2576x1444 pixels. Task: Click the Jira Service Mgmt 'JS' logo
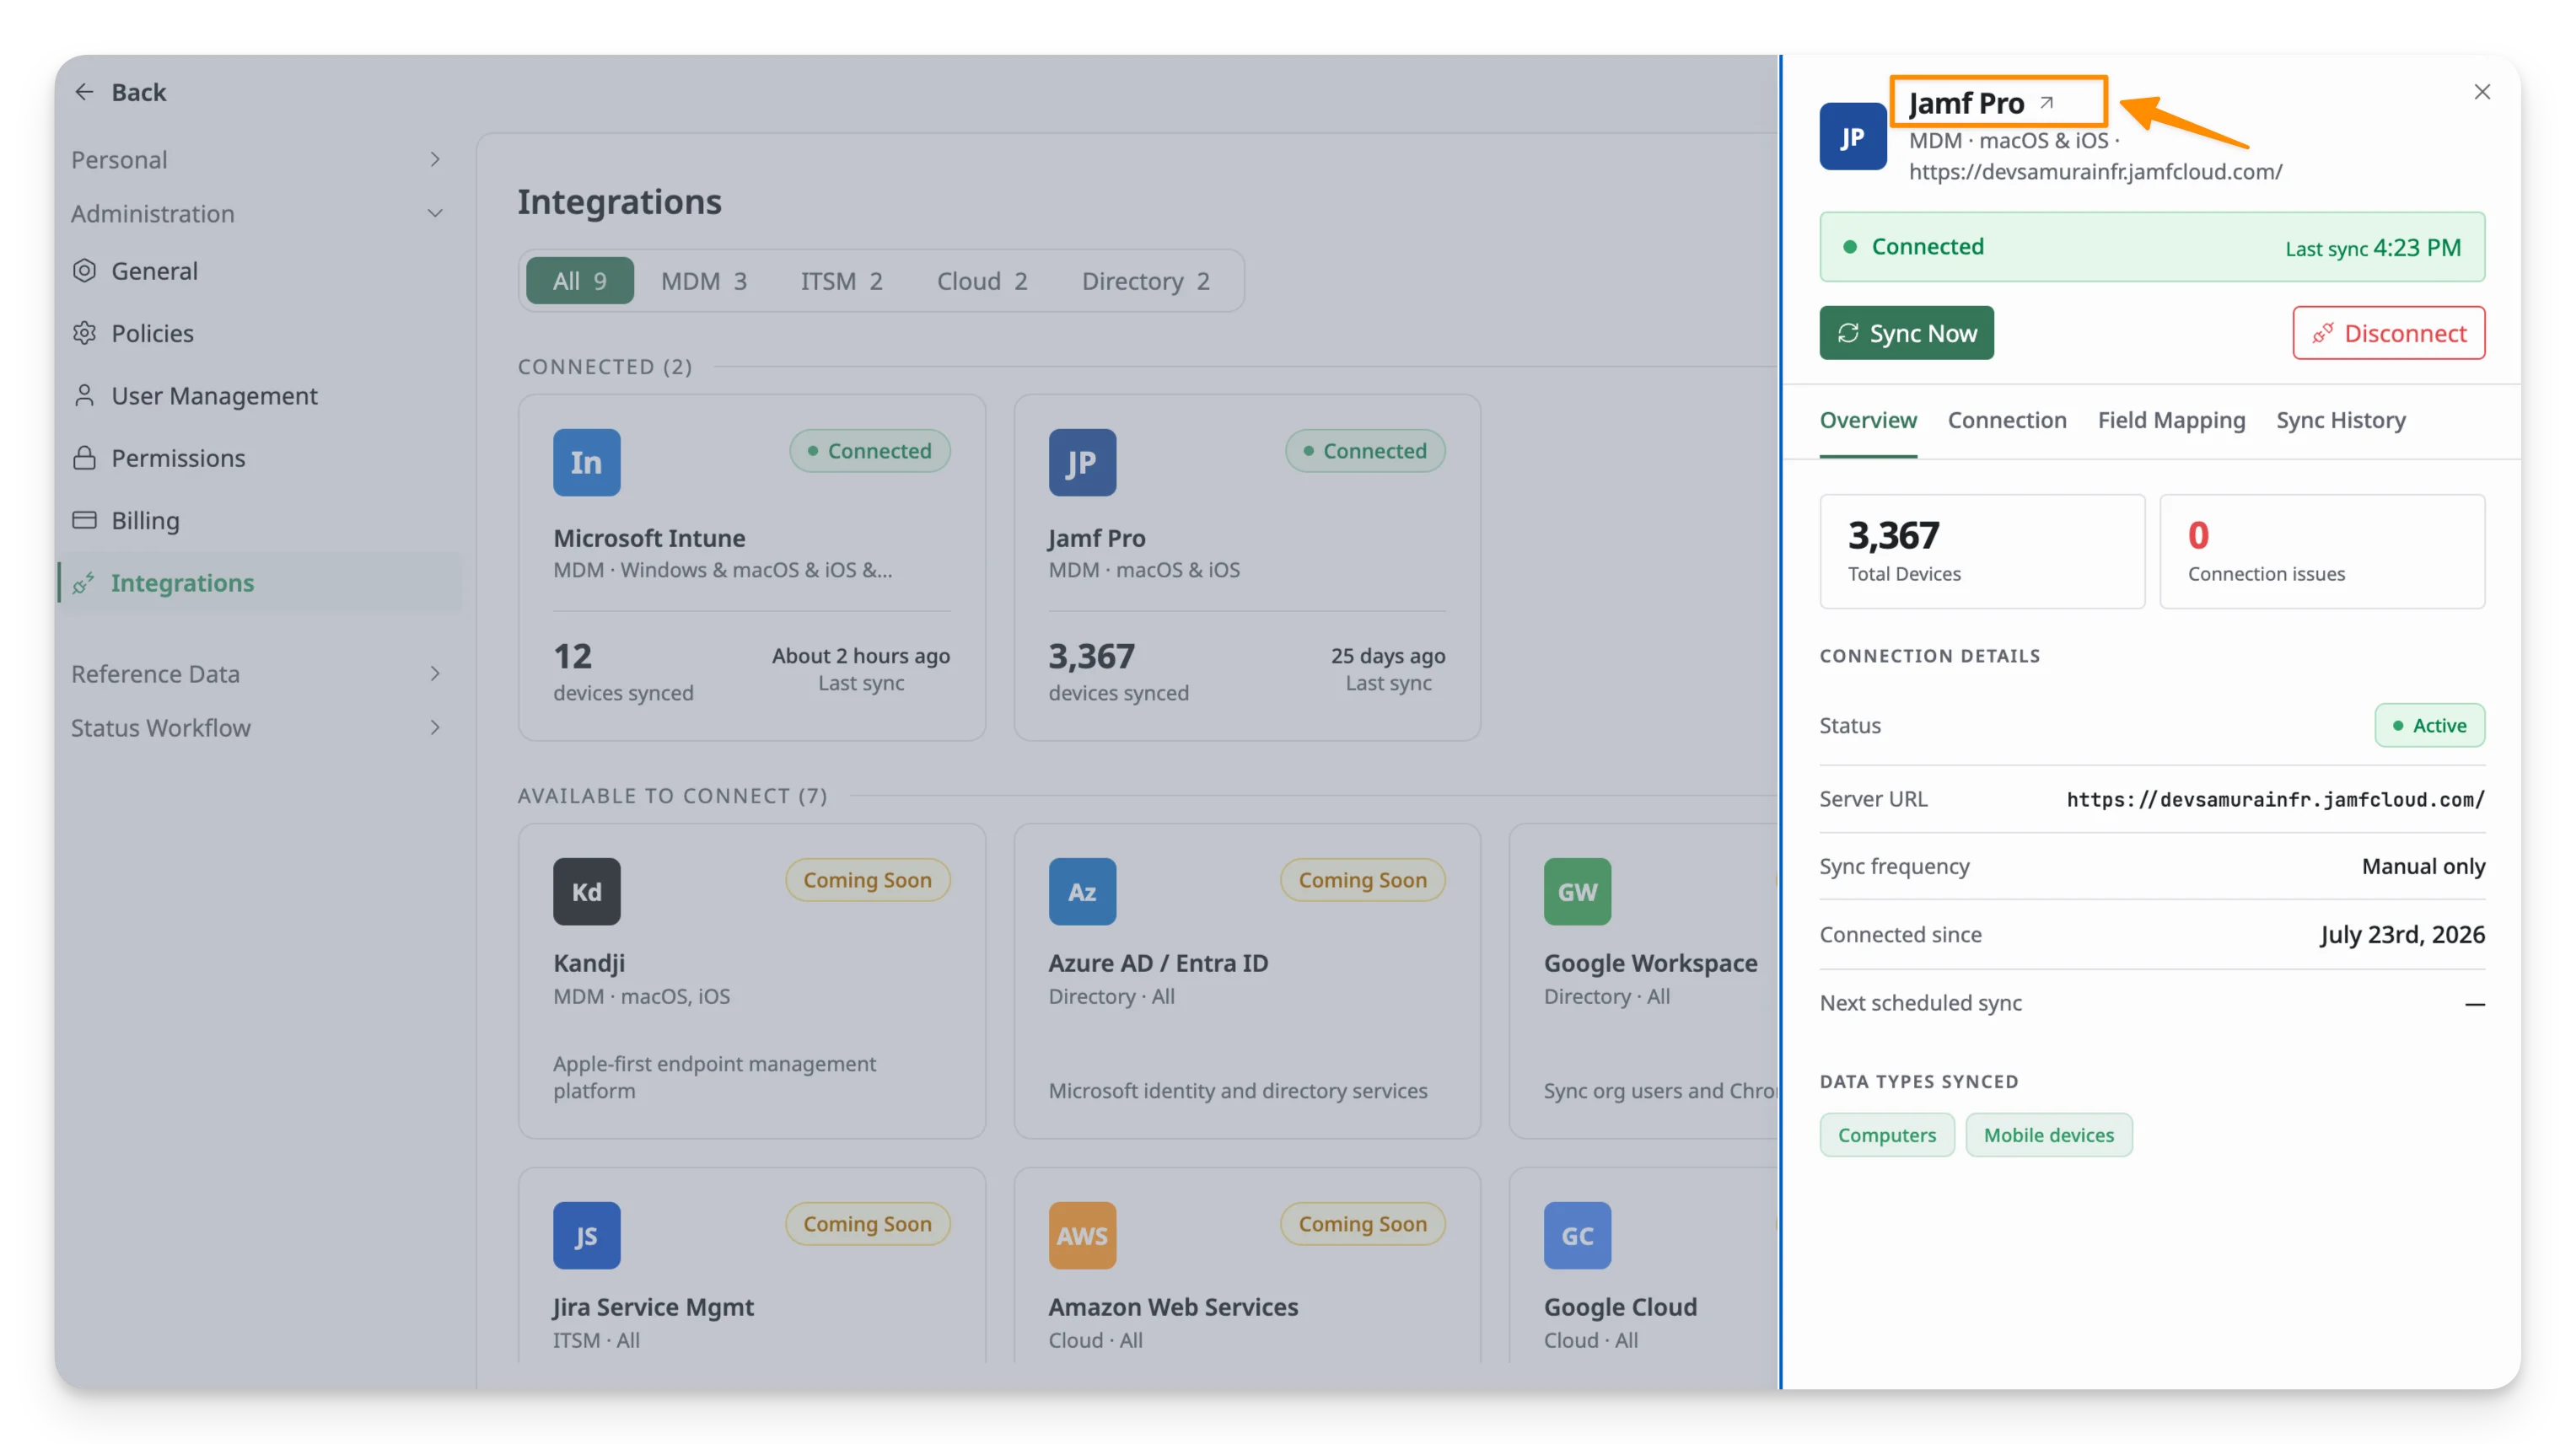pos(586,1235)
